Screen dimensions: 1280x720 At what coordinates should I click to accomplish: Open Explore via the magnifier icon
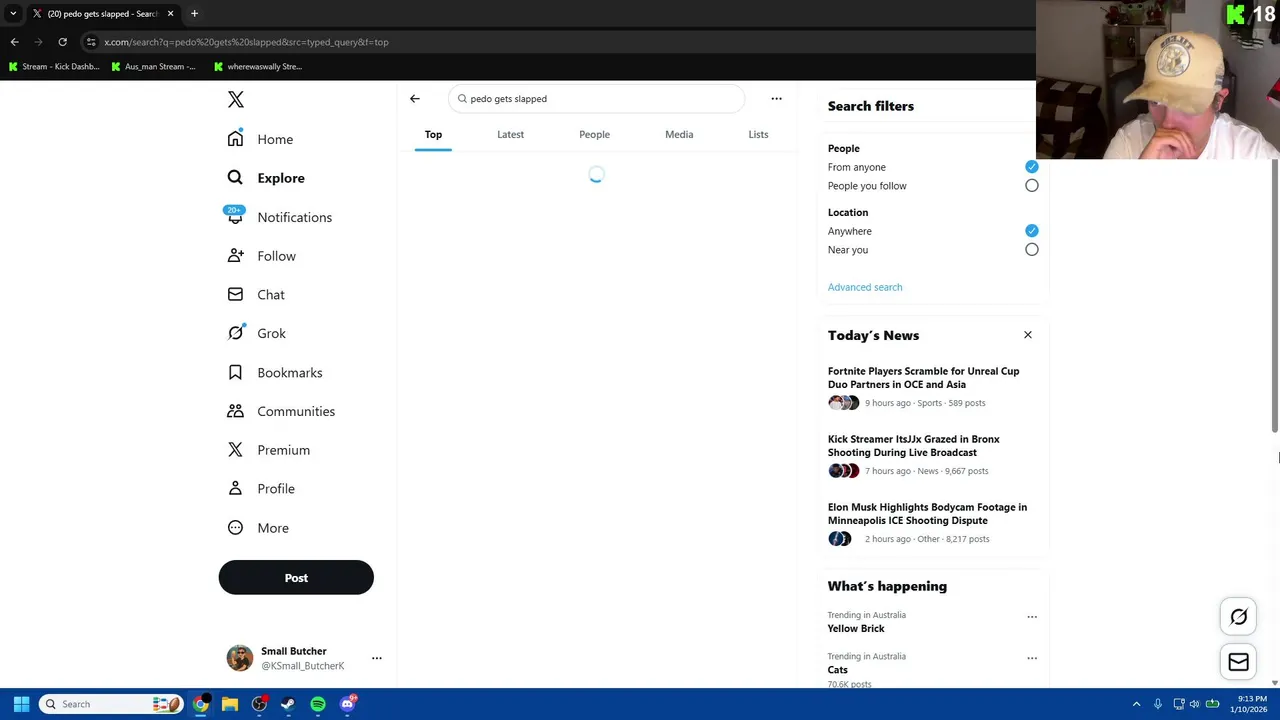235,178
